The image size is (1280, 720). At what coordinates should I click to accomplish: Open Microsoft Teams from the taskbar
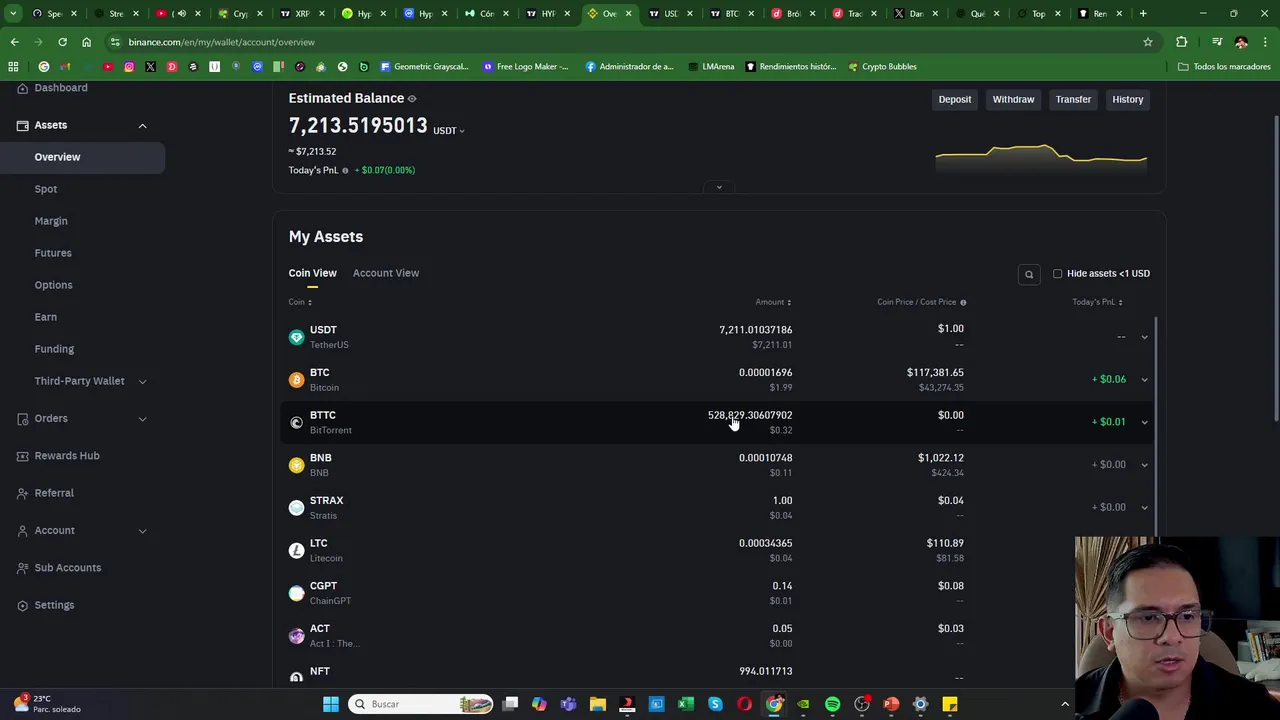coord(569,704)
